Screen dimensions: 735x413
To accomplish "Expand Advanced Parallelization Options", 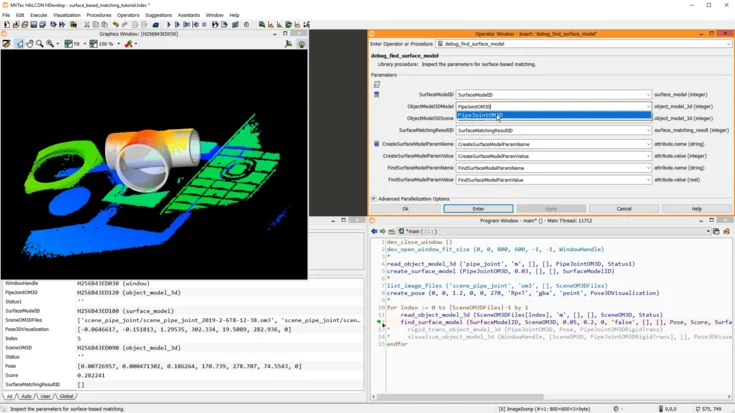I will [x=374, y=198].
